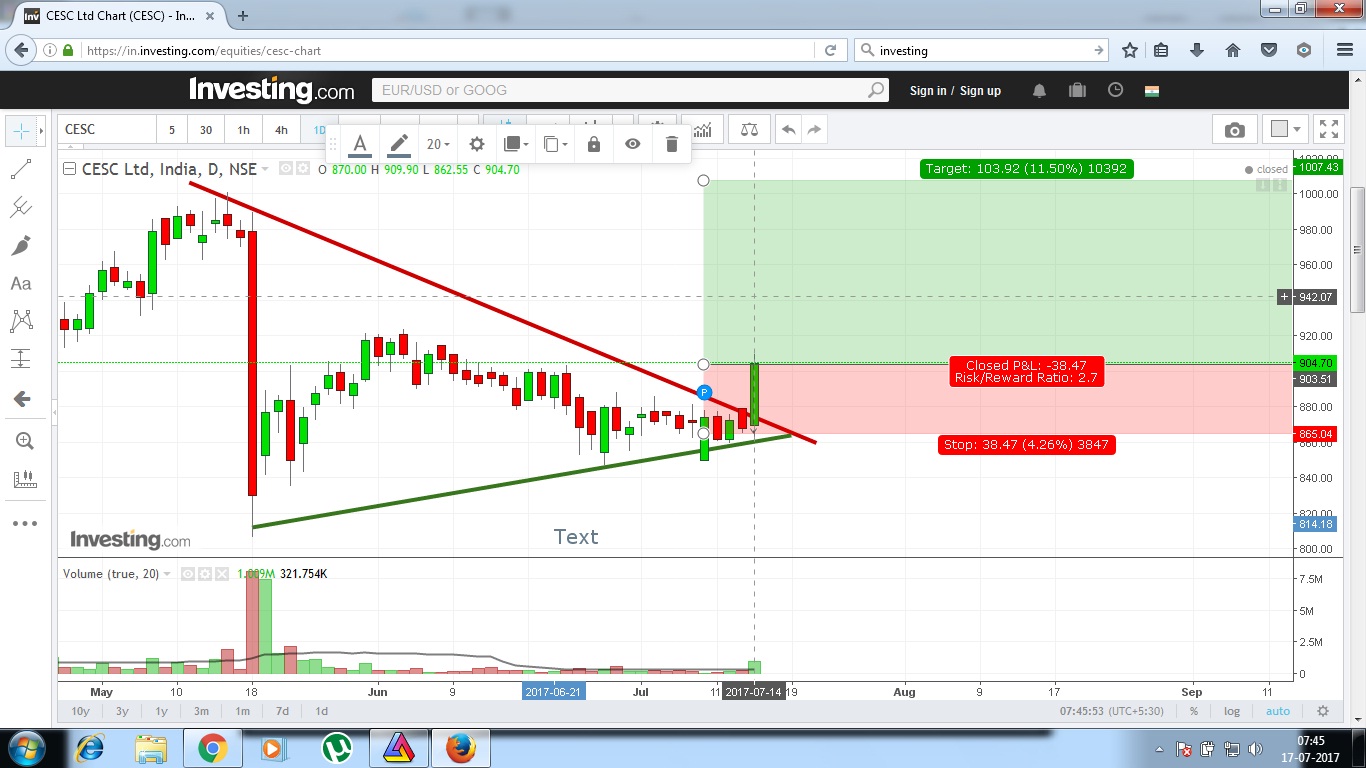Open uTorrent from Windows taskbar
Image resolution: width=1366 pixels, height=768 pixels.
tap(337, 748)
